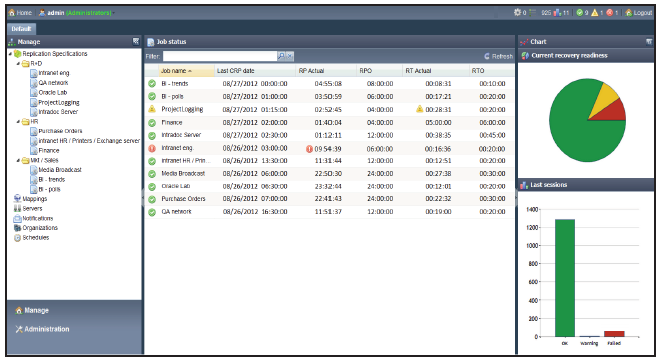Click the green OK count icon in header

tap(580, 13)
